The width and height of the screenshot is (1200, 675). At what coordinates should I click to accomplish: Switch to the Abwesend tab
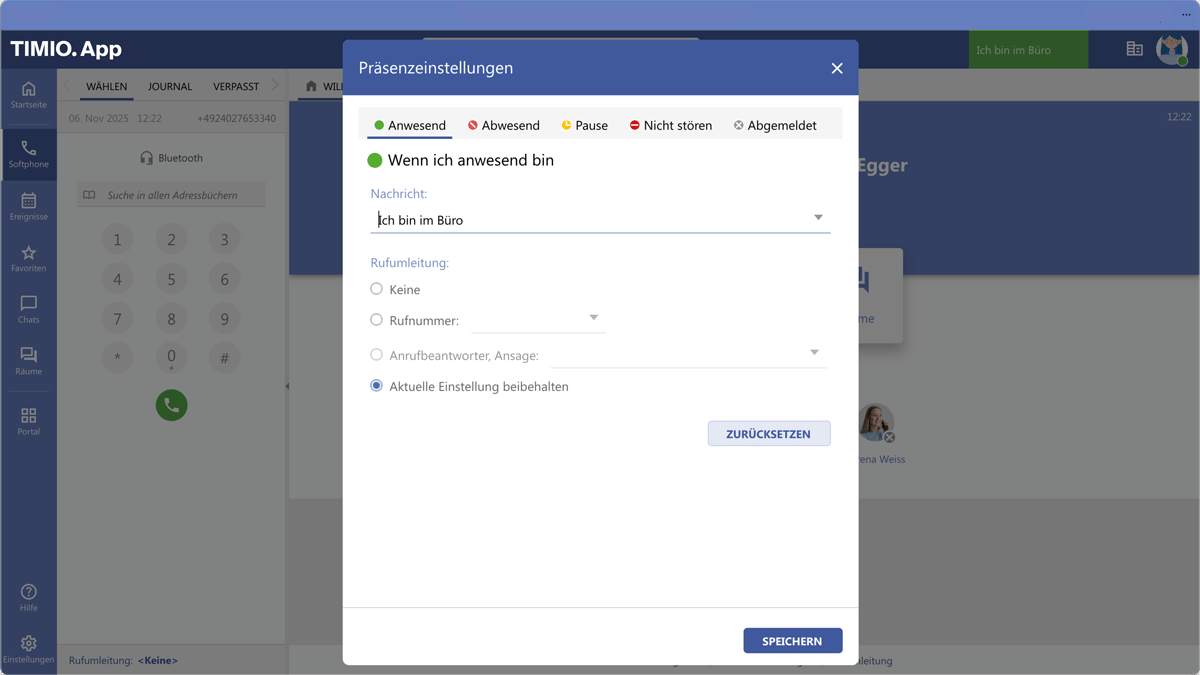tap(504, 125)
